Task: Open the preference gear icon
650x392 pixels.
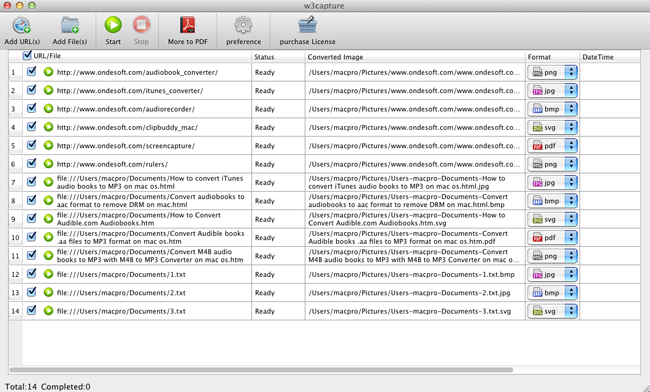Action: click(x=243, y=25)
